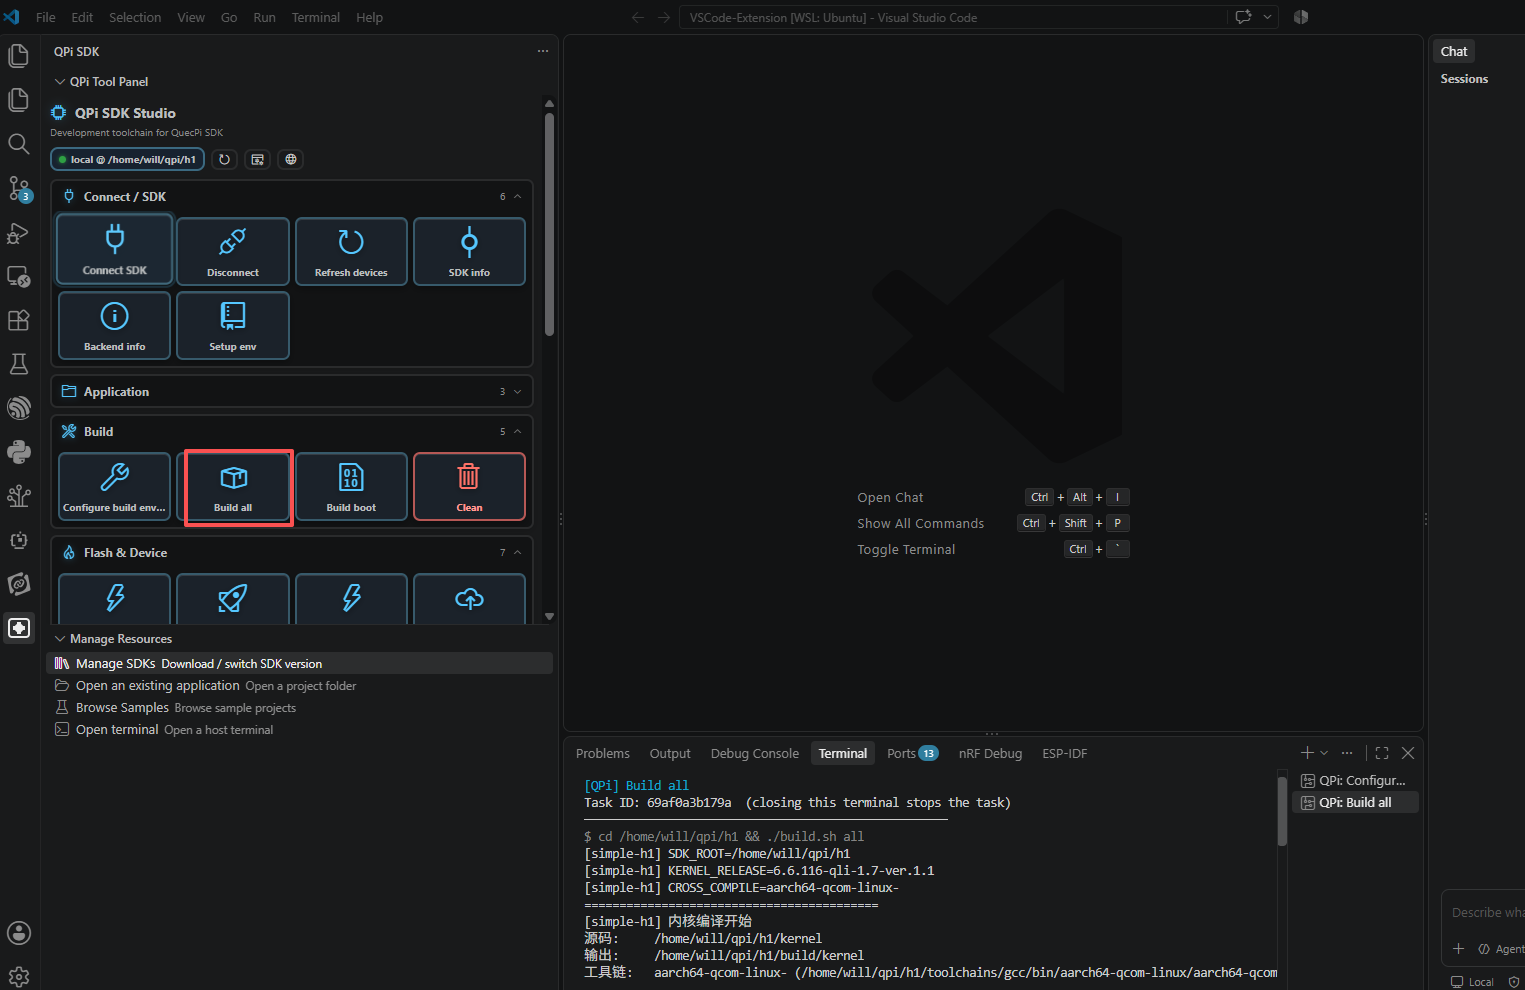Select the QPi: Configur... terminal entry
The width and height of the screenshot is (1525, 990).
pyautogui.click(x=1355, y=780)
